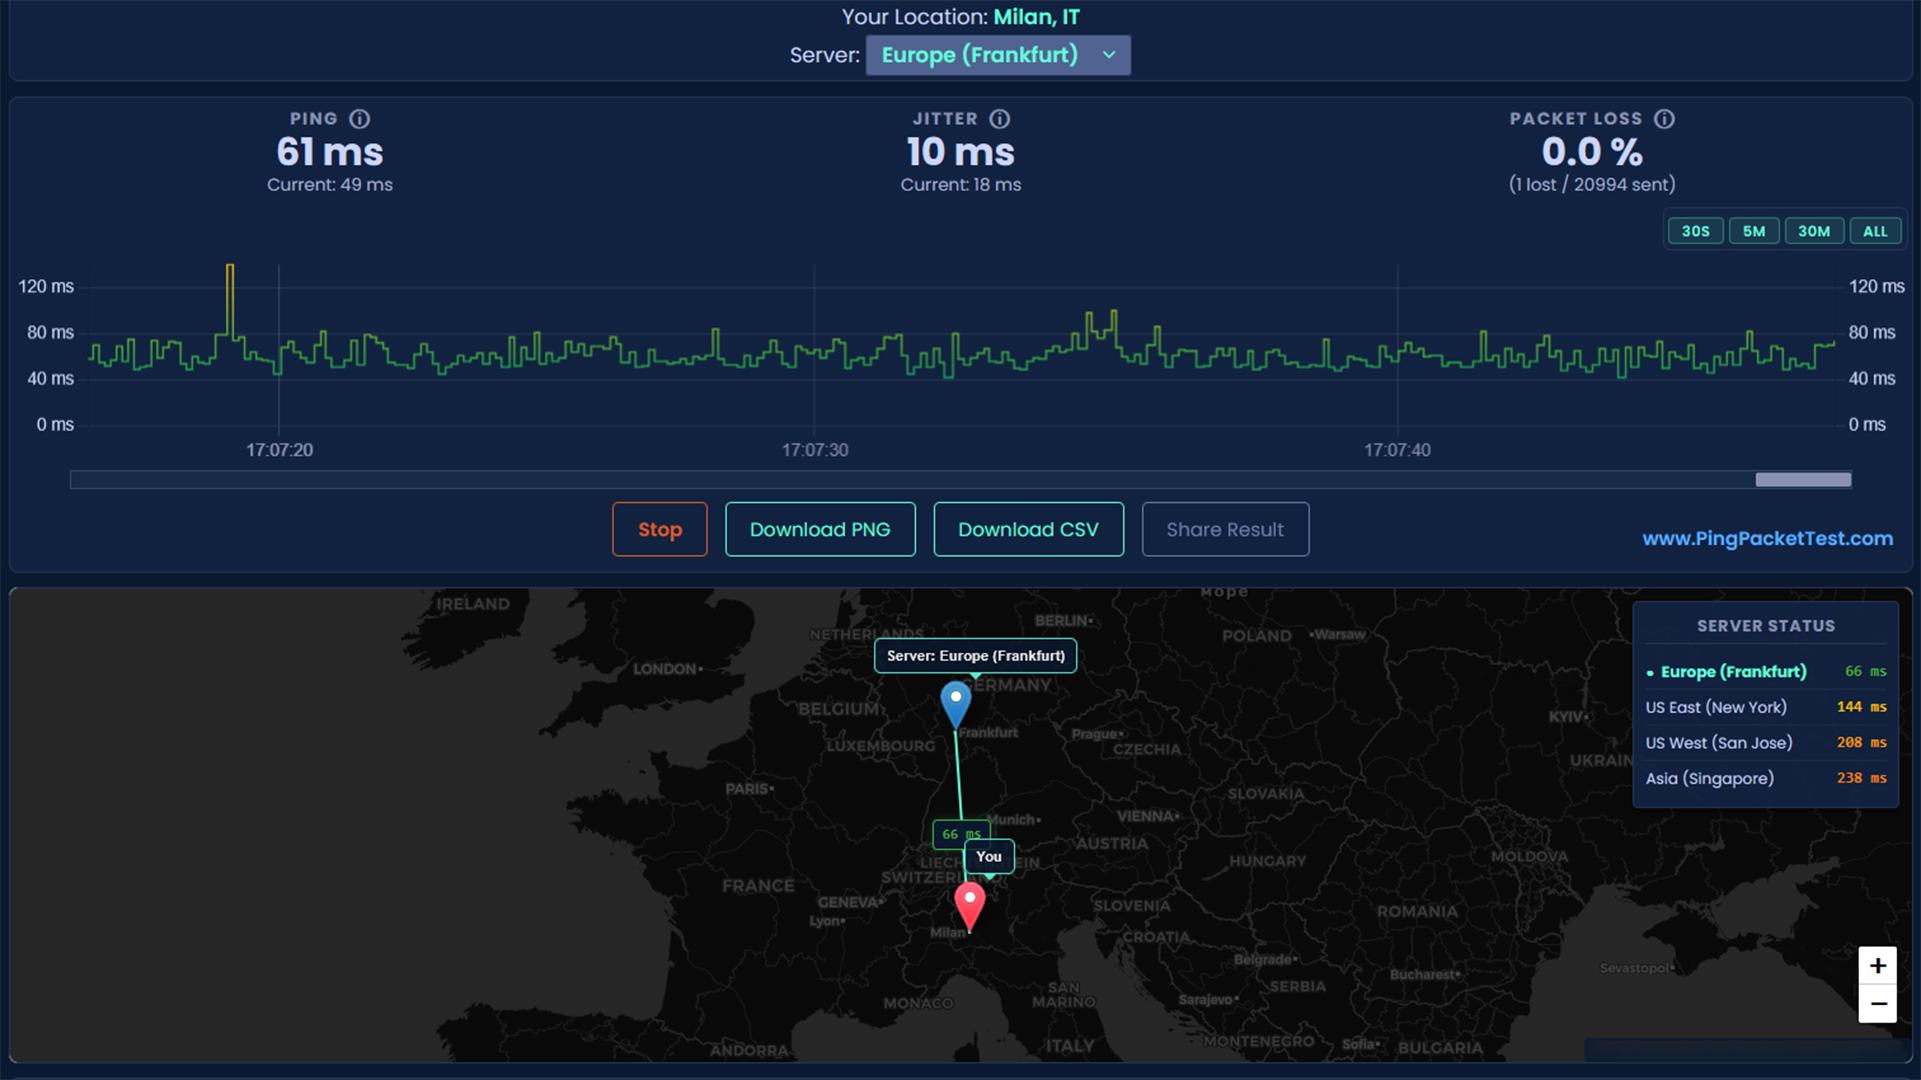Viewport: 1921px width, 1080px height.
Task: Click the You marker on the map
Action: pyautogui.click(x=988, y=856)
